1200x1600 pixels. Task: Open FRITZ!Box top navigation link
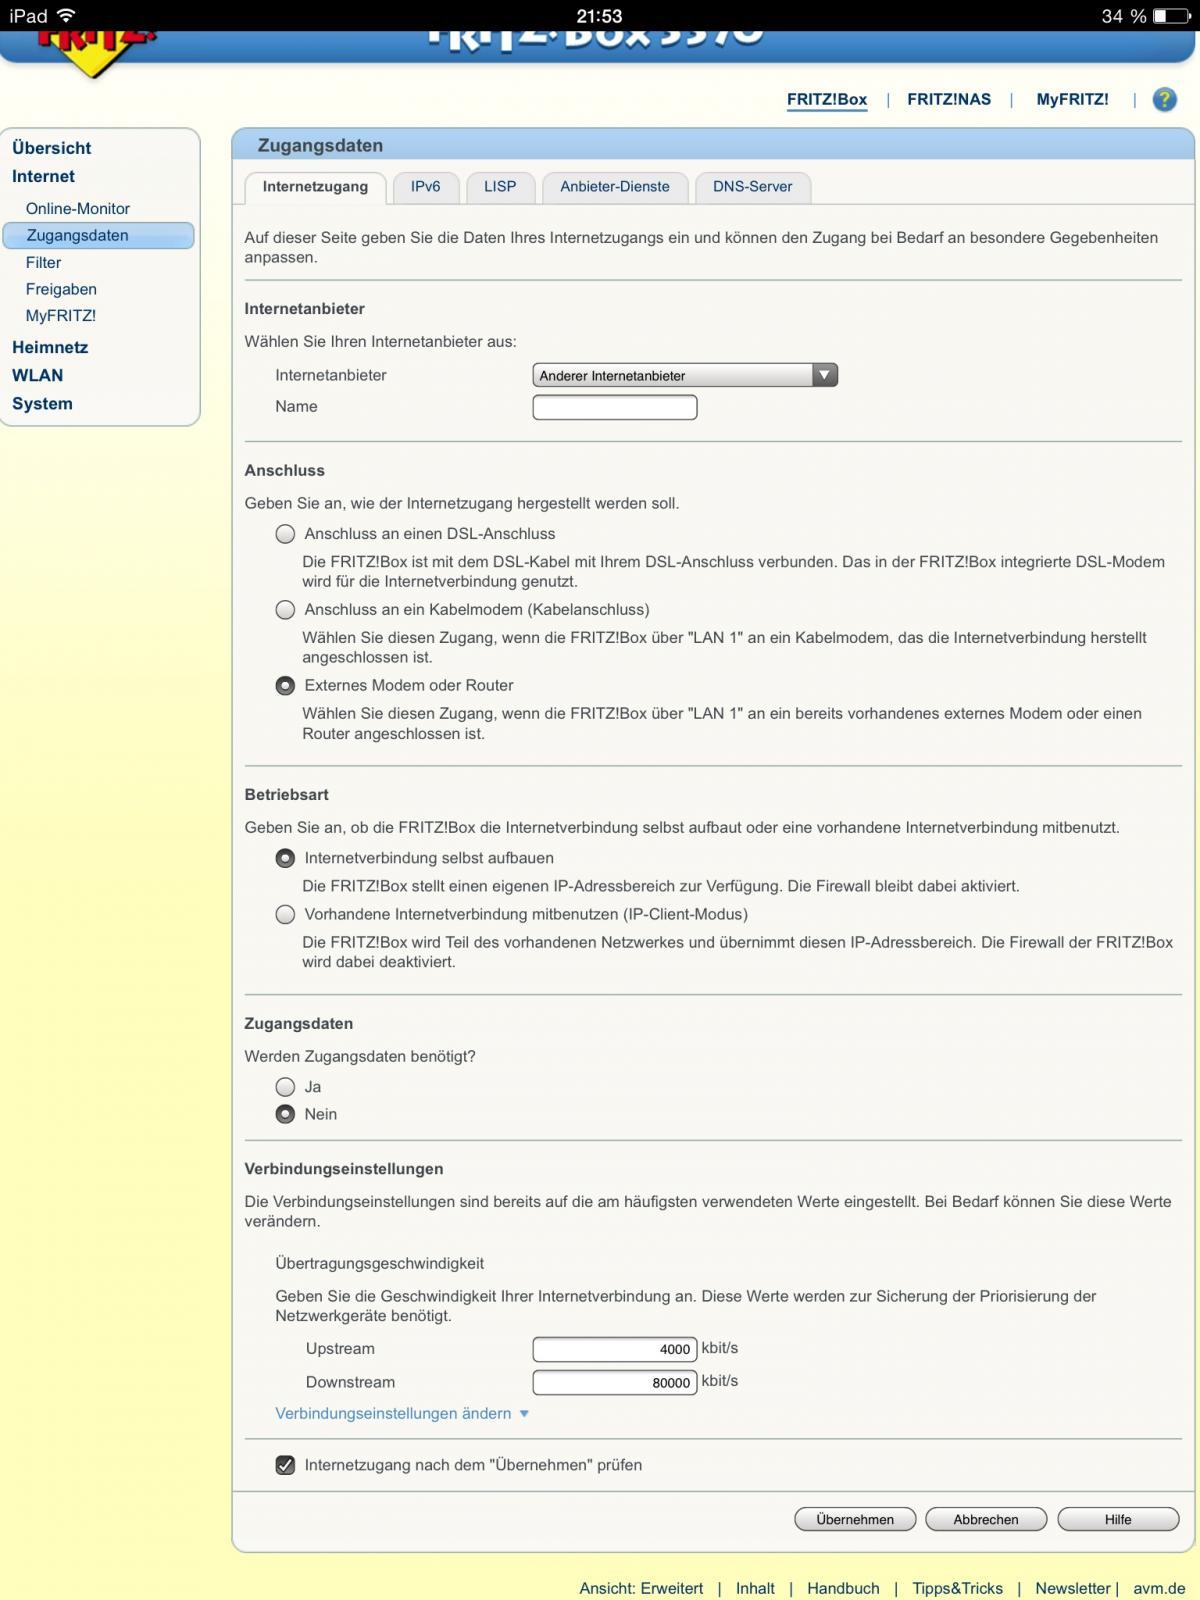tap(827, 99)
